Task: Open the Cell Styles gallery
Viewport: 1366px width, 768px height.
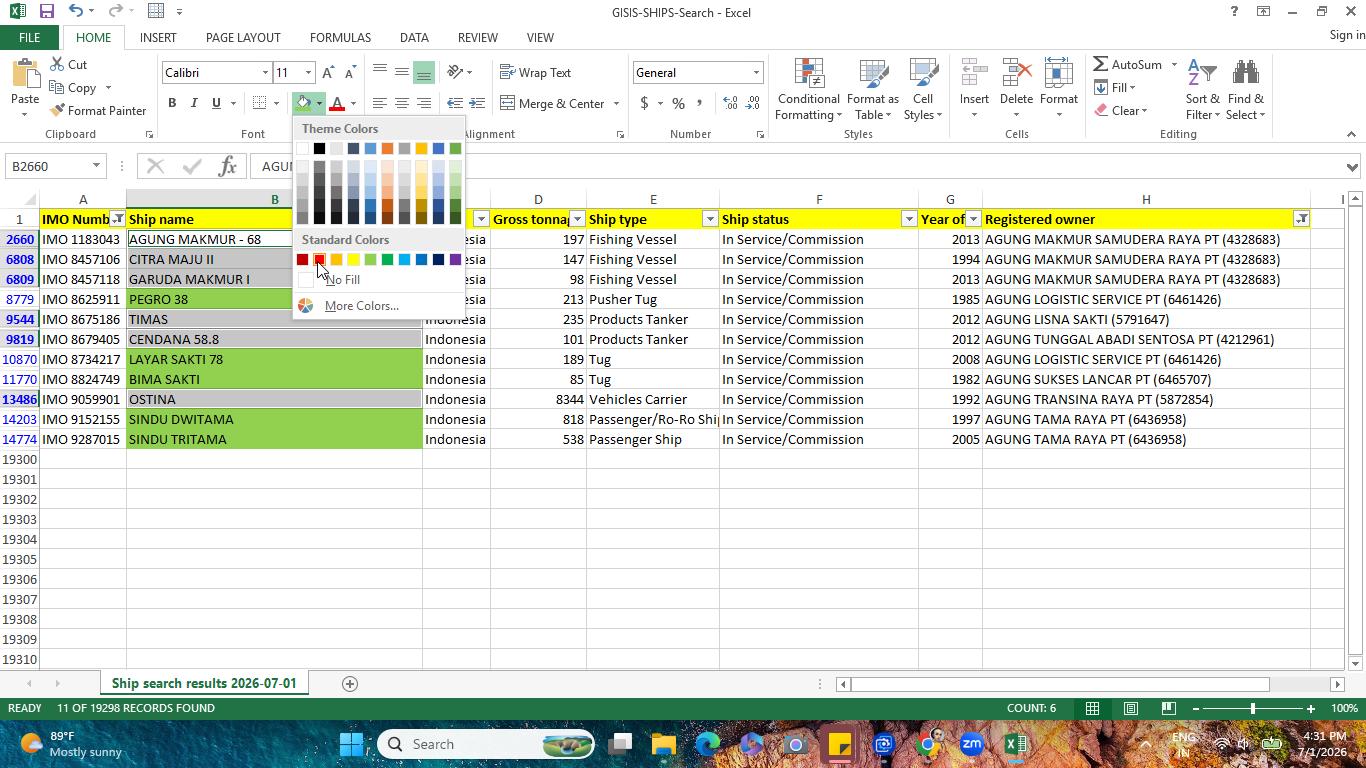Action: [923, 88]
